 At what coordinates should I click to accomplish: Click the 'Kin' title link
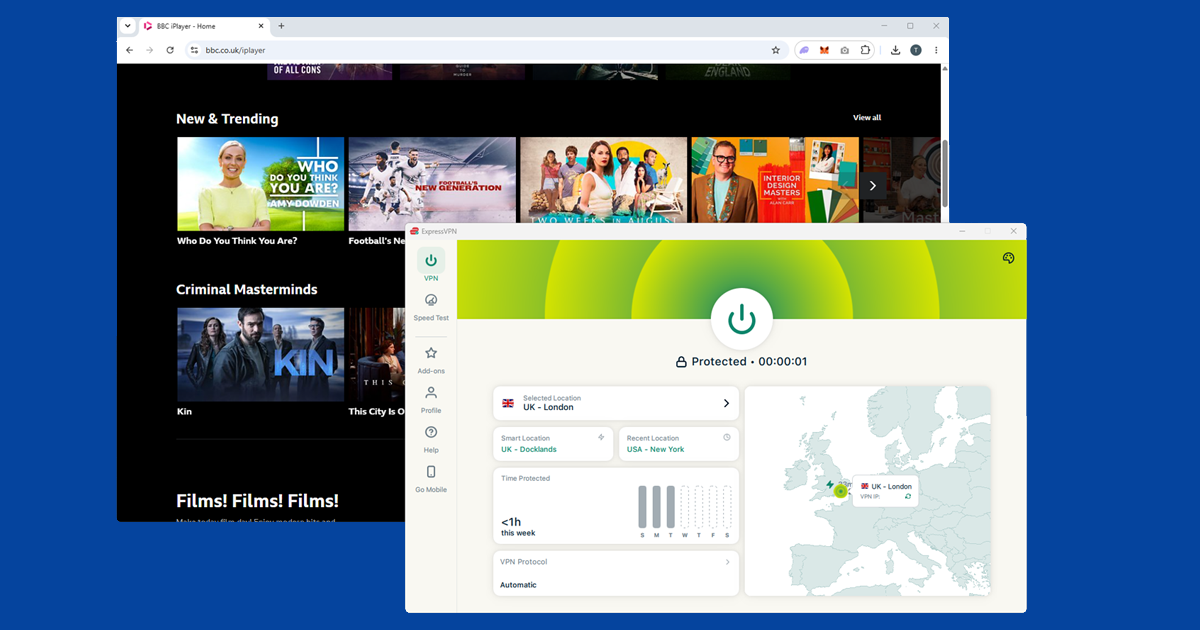(184, 412)
